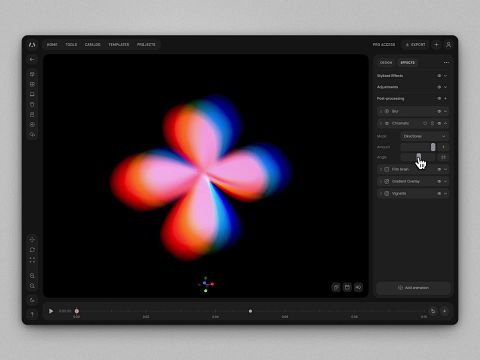Expand the Adjustments section chevron
Image resolution: width=480 pixels, height=360 pixels.
tap(445, 87)
